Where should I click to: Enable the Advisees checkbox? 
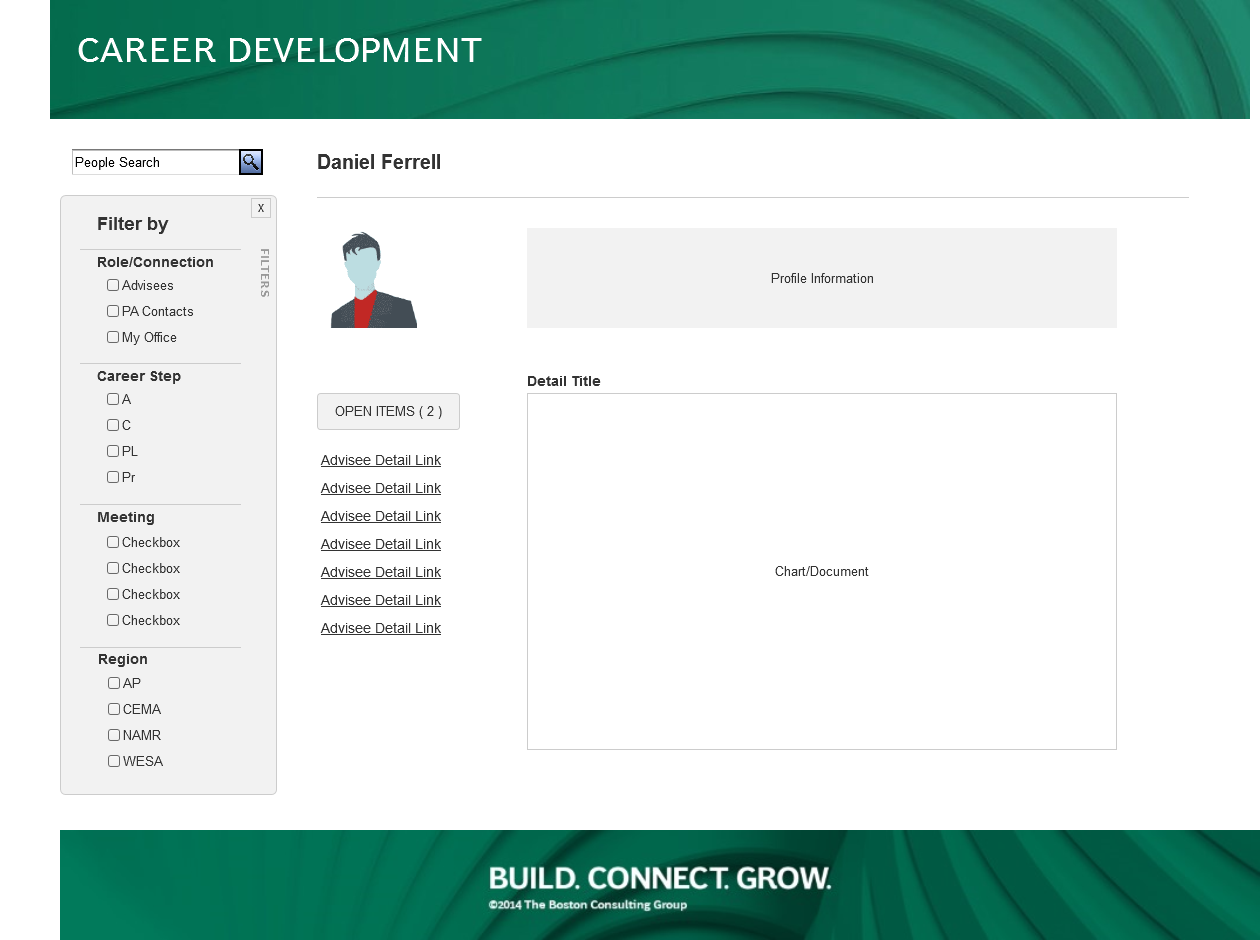113,285
